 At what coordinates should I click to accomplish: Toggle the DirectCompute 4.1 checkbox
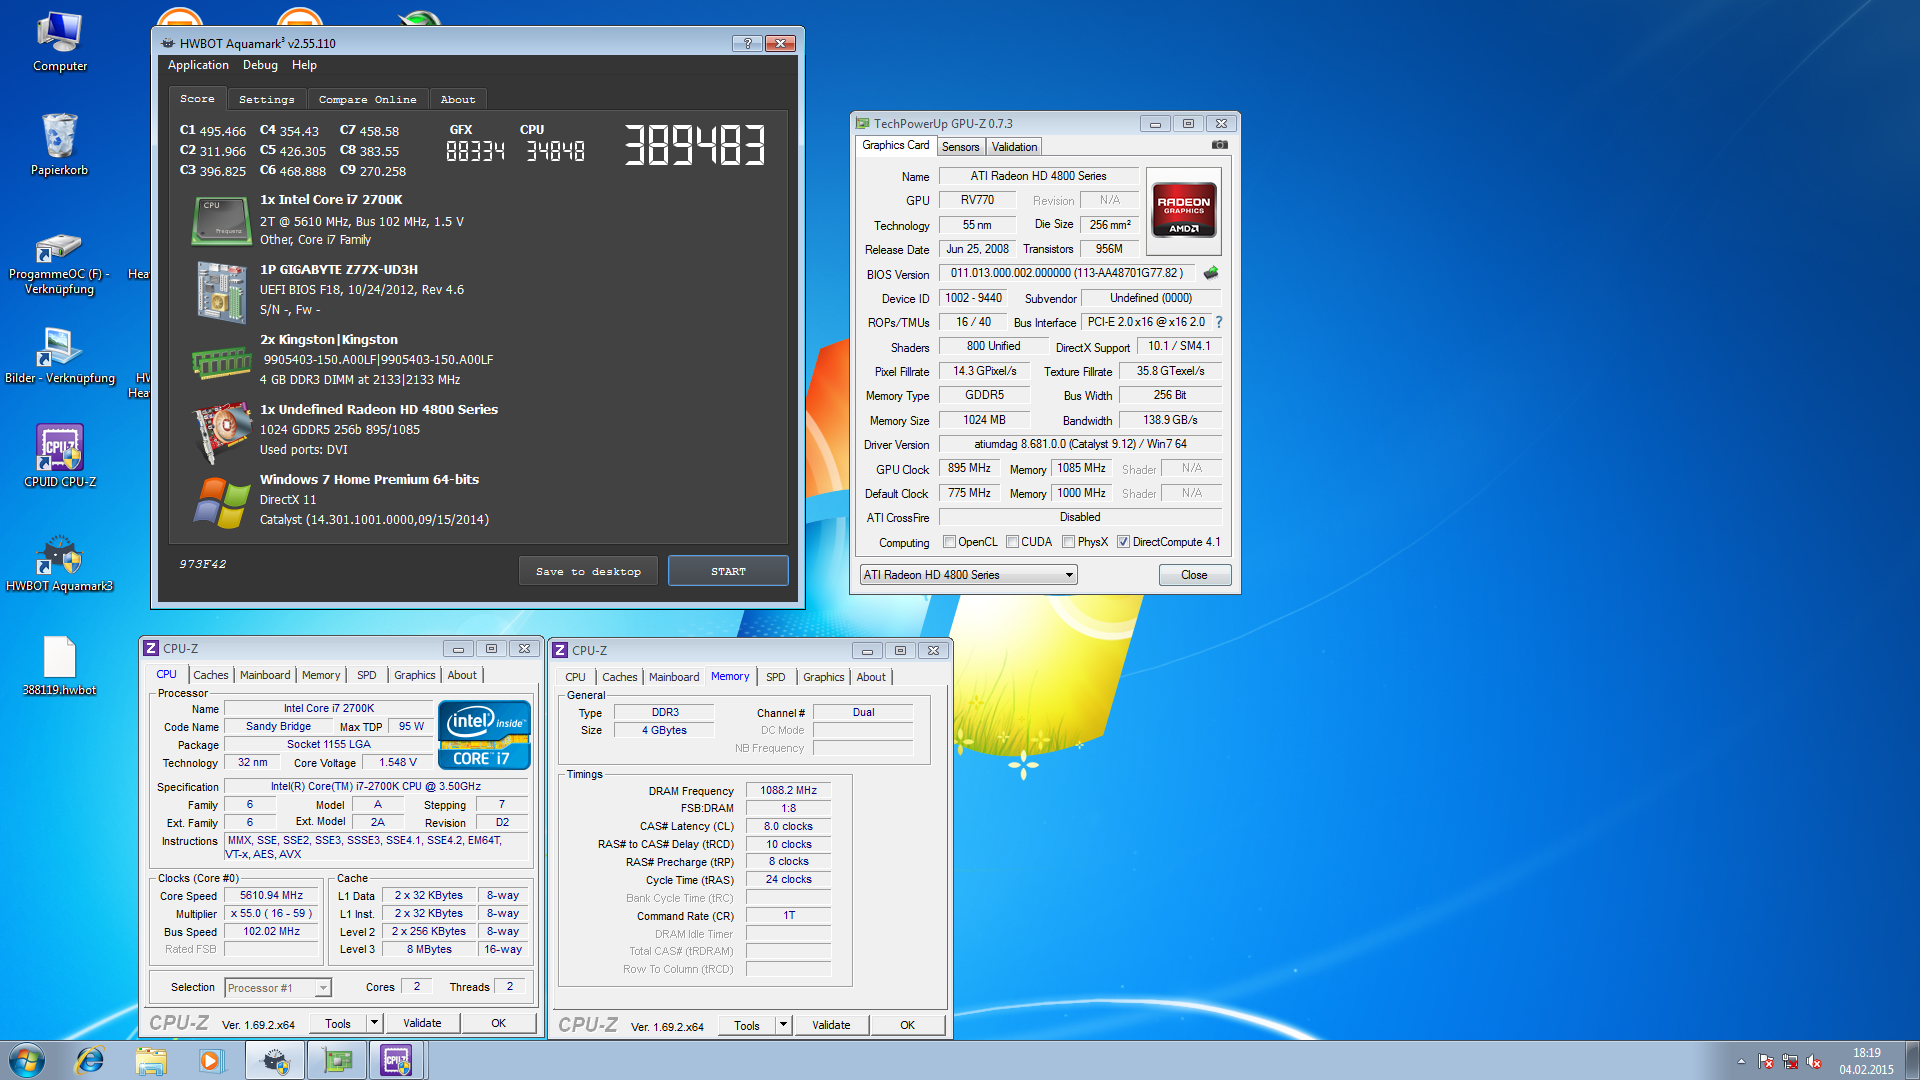pos(1124,542)
